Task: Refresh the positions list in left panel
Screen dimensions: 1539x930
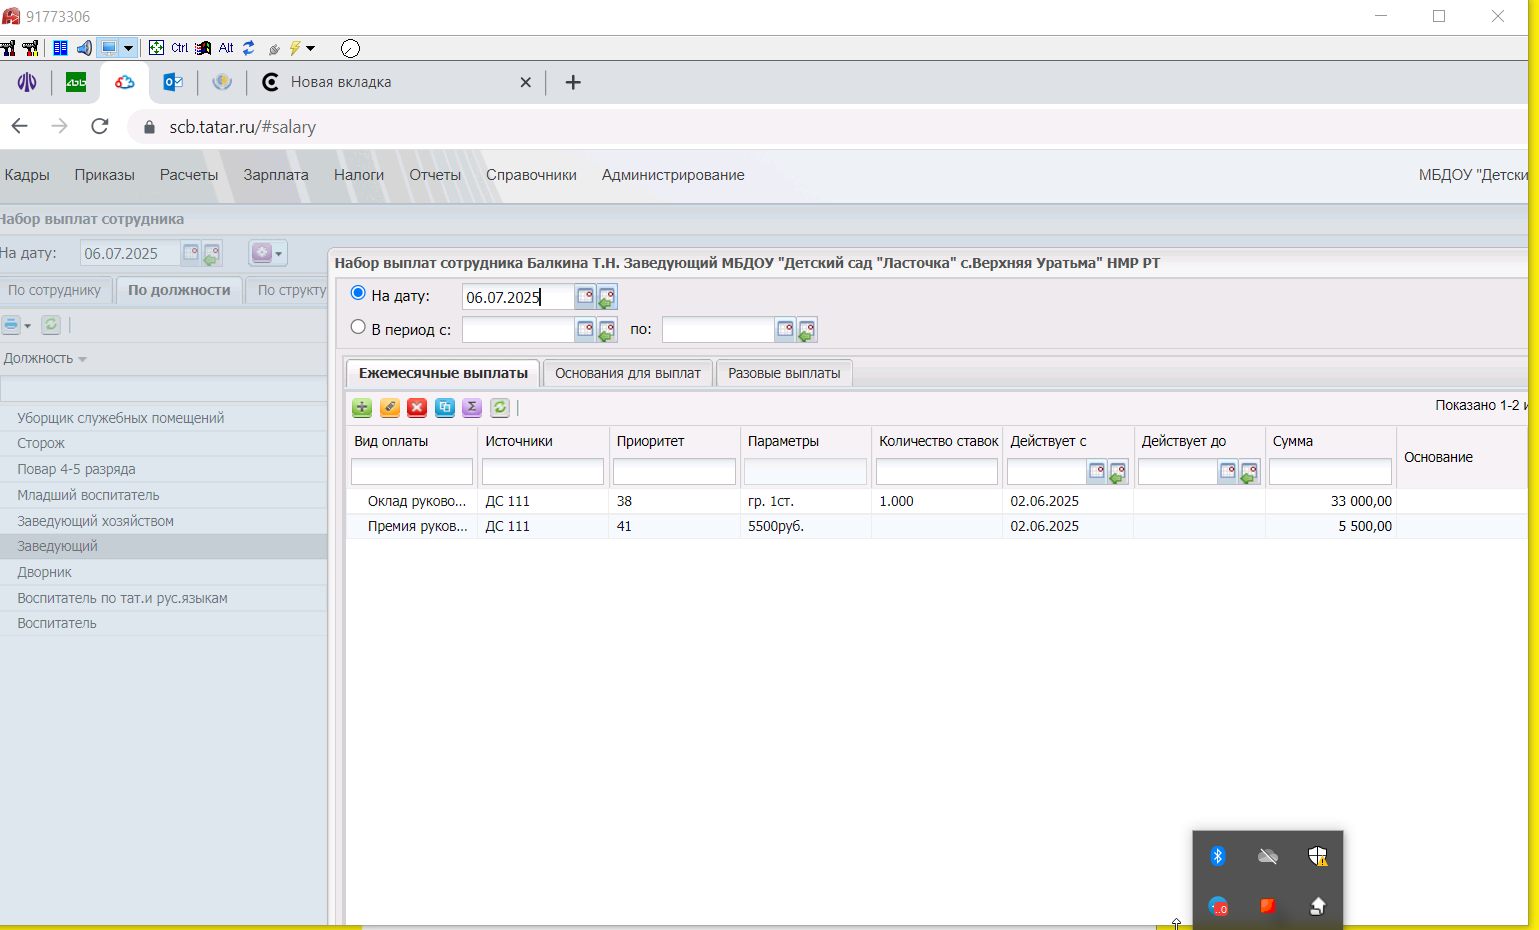Action: tap(51, 325)
